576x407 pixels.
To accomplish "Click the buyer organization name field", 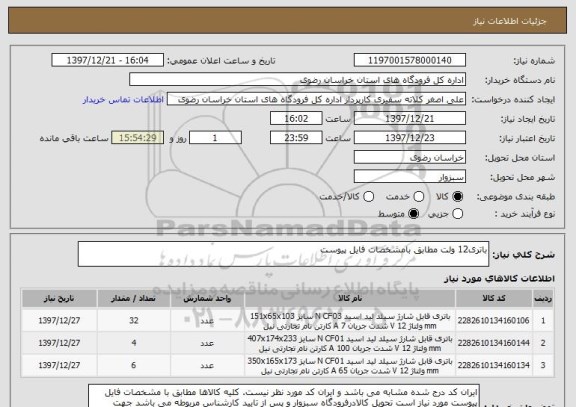I will click(x=298, y=80).
